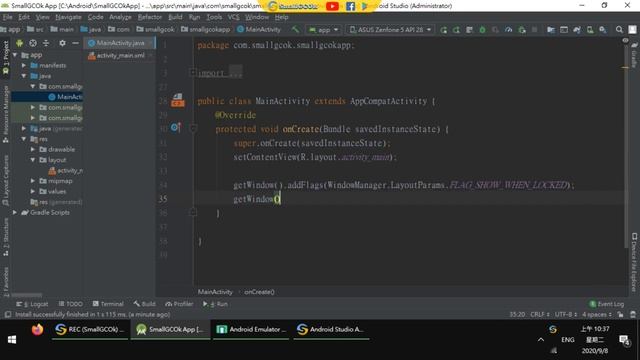Click the inspections eye icon atop editor
This screenshot has height=360, width=640.
625,40
